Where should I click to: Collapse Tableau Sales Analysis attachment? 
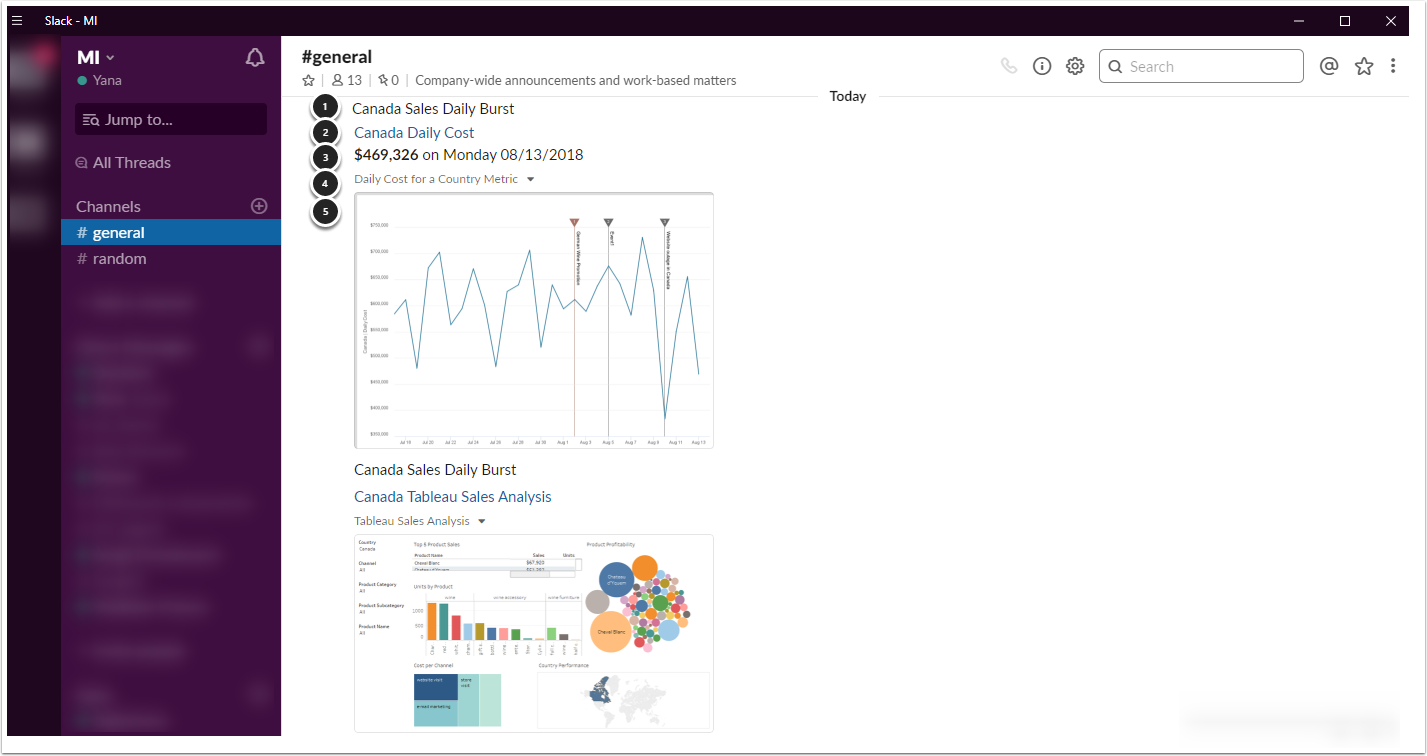[482, 521]
